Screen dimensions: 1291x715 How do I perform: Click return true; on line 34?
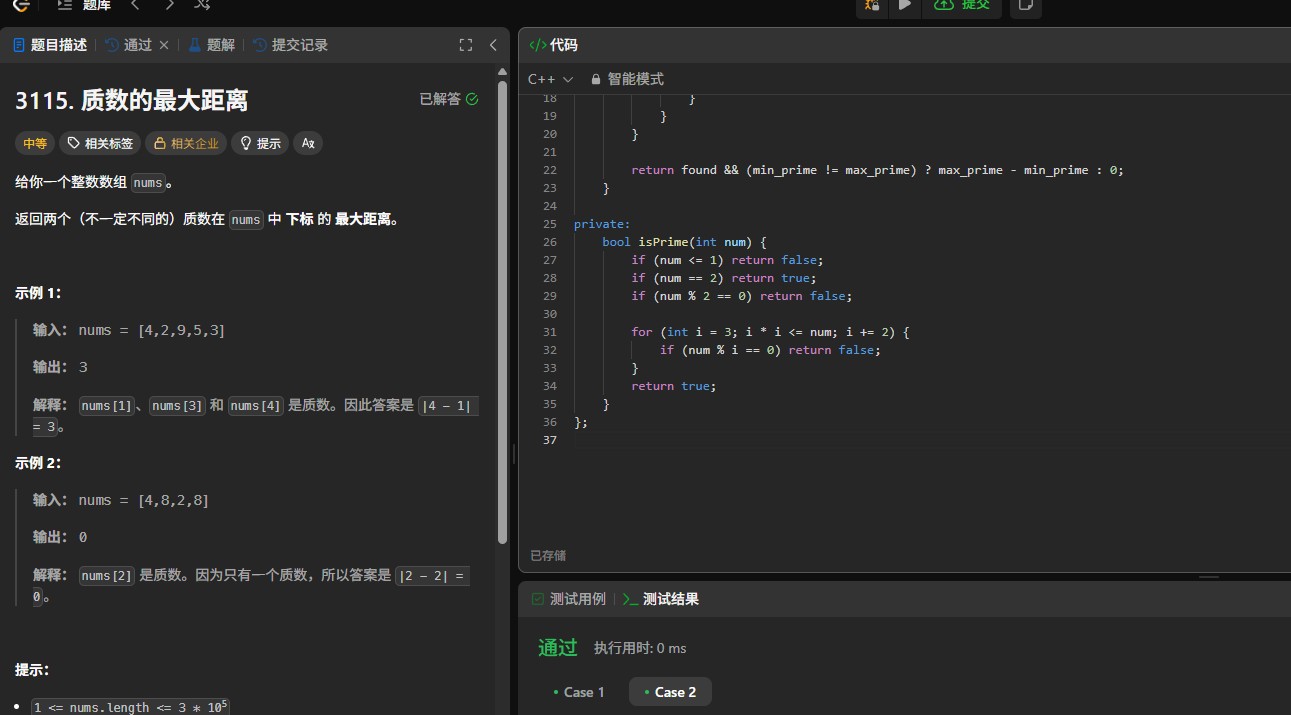coord(674,386)
